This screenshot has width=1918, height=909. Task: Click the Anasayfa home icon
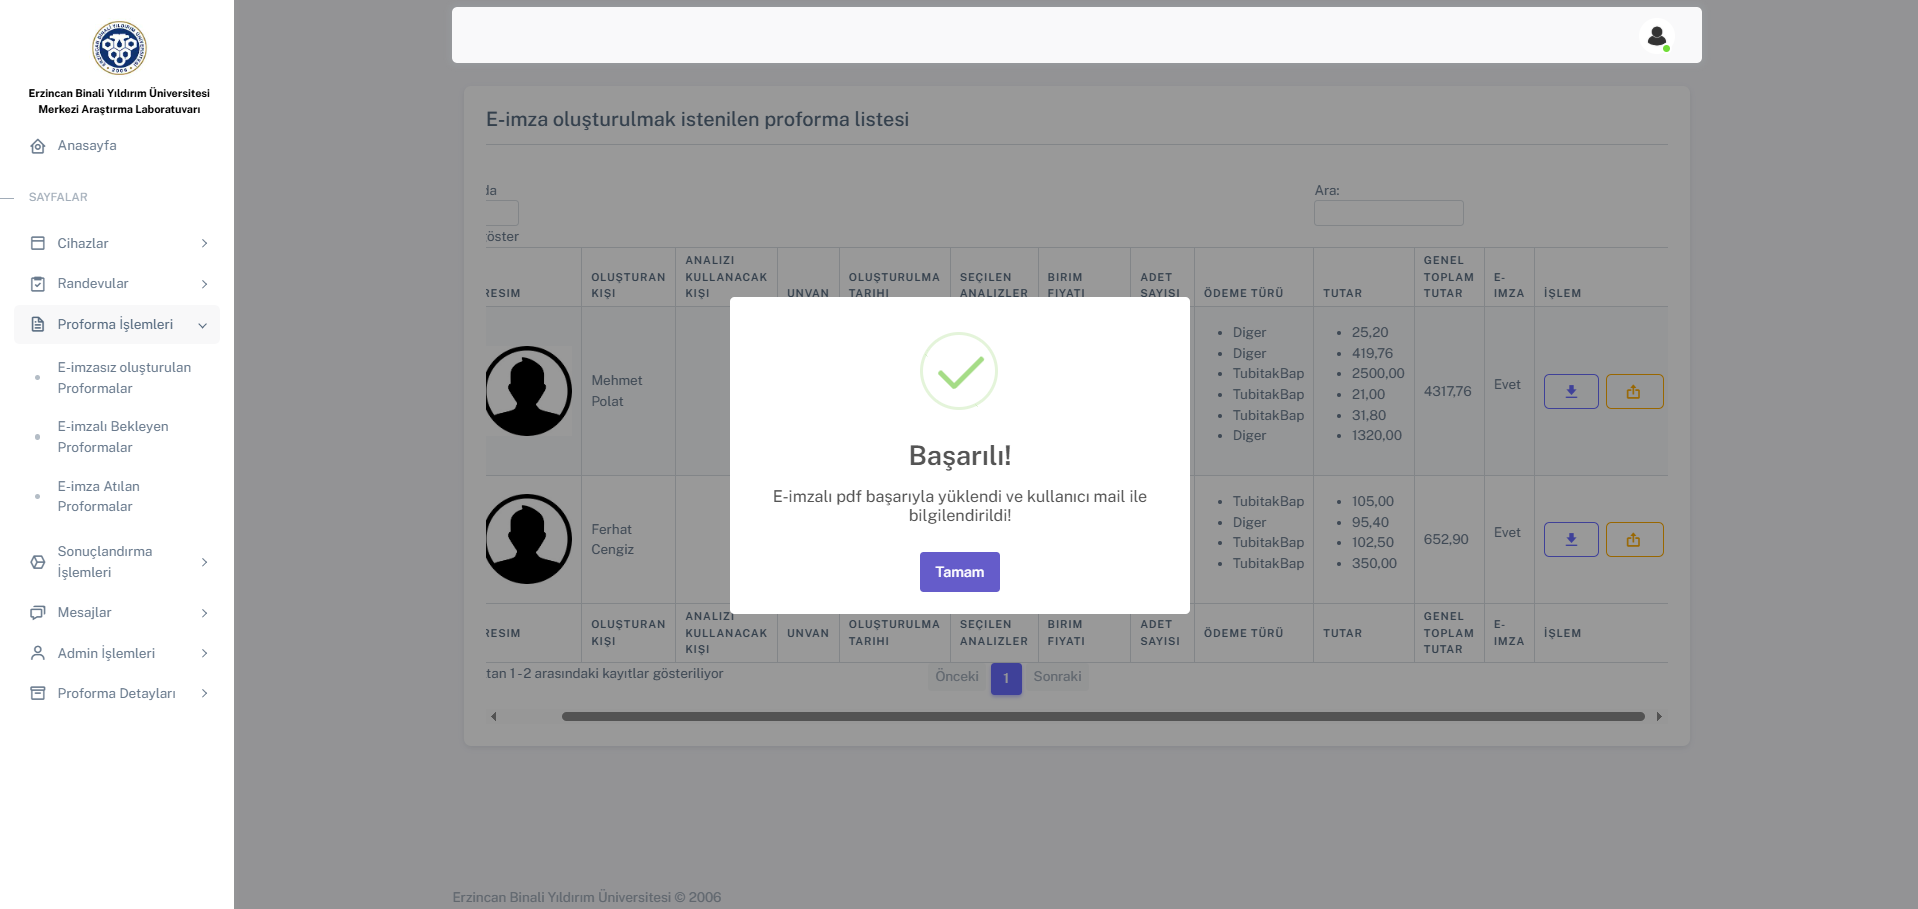click(x=38, y=146)
